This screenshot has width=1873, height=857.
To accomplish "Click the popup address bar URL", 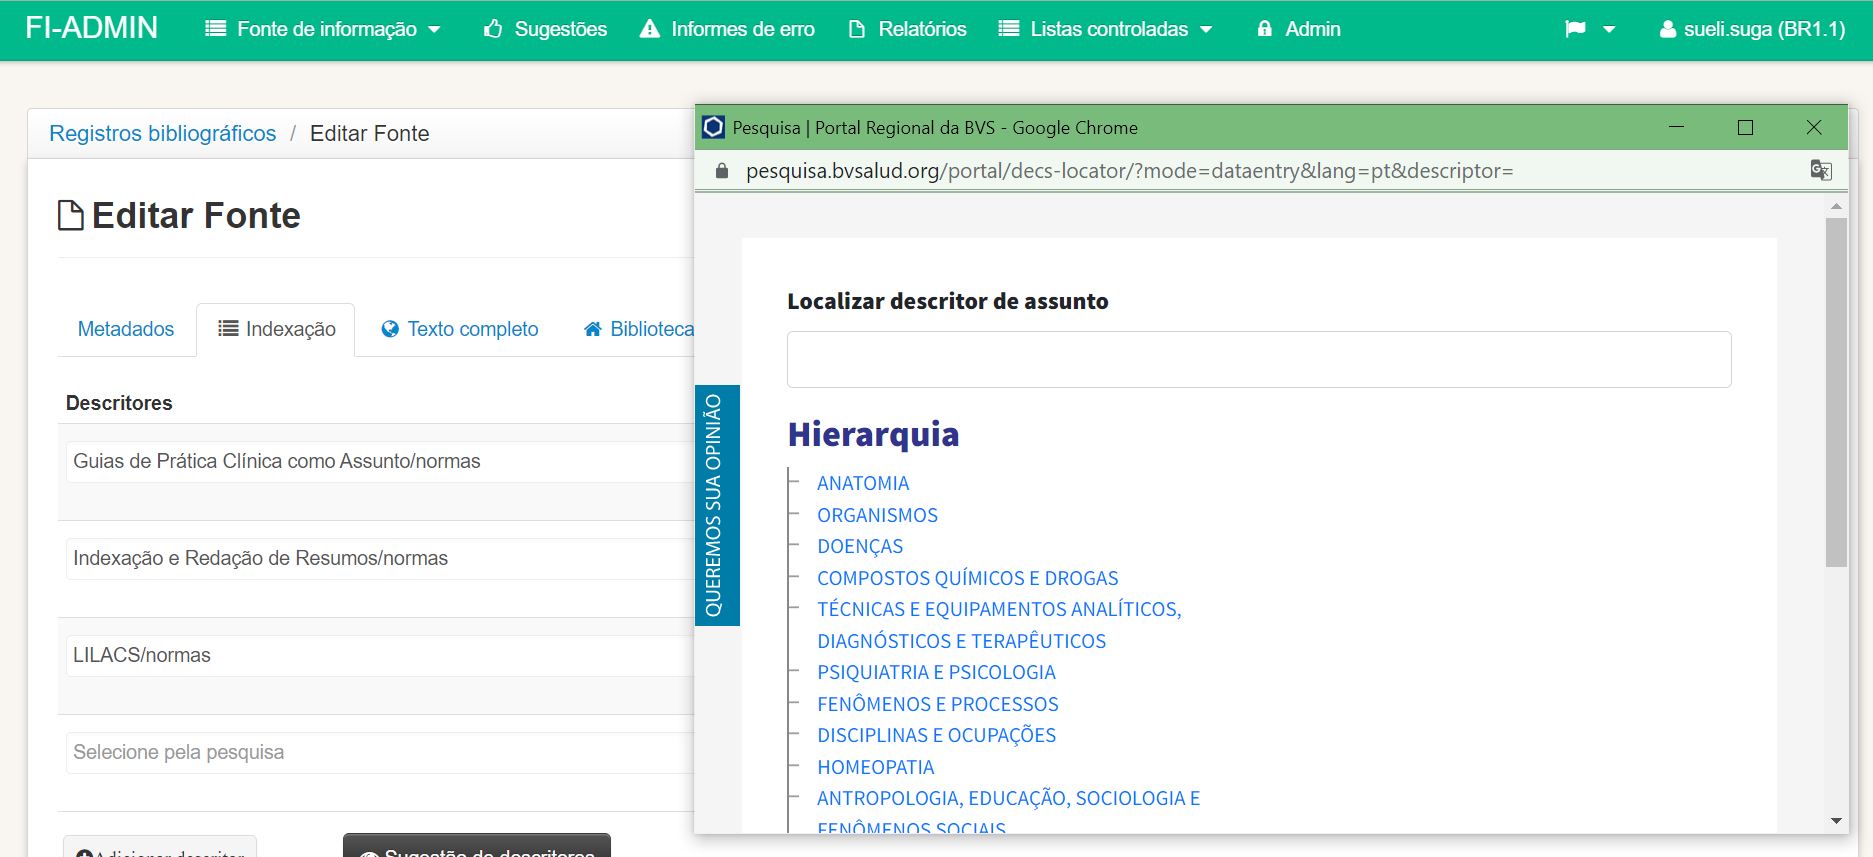I will (x=1129, y=171).
